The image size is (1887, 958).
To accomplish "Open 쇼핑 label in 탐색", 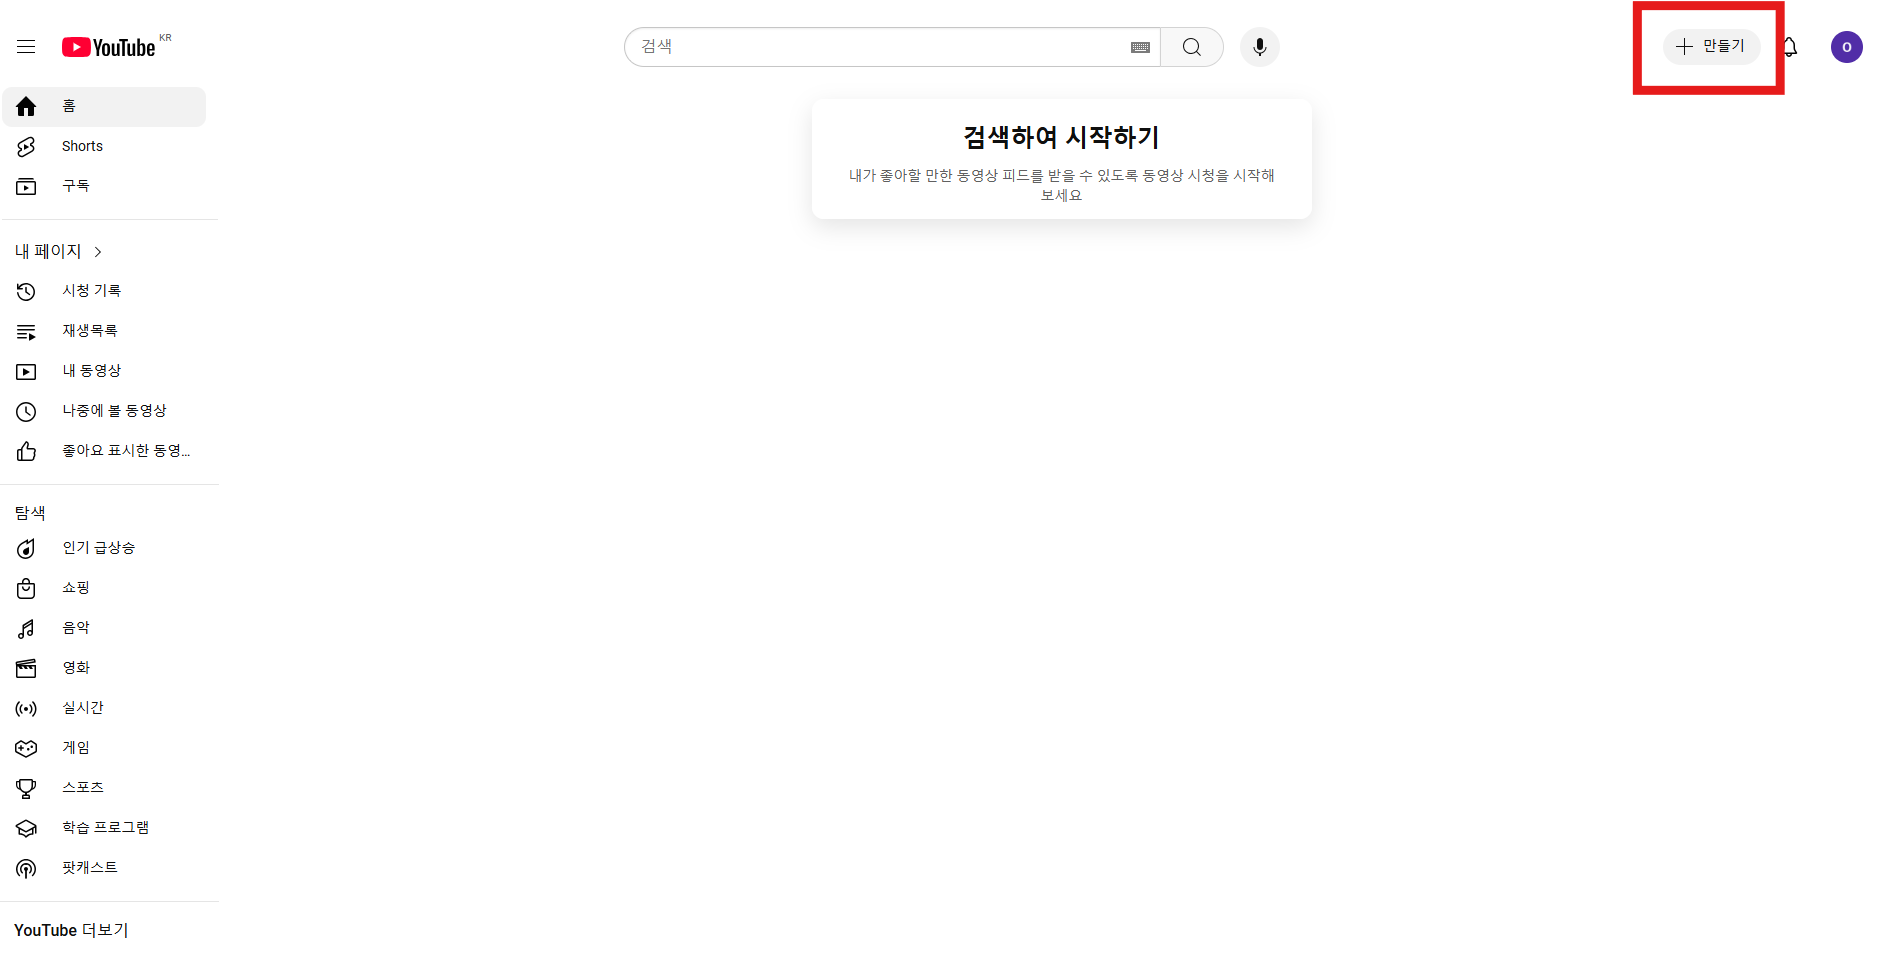I will click(76, 588).
